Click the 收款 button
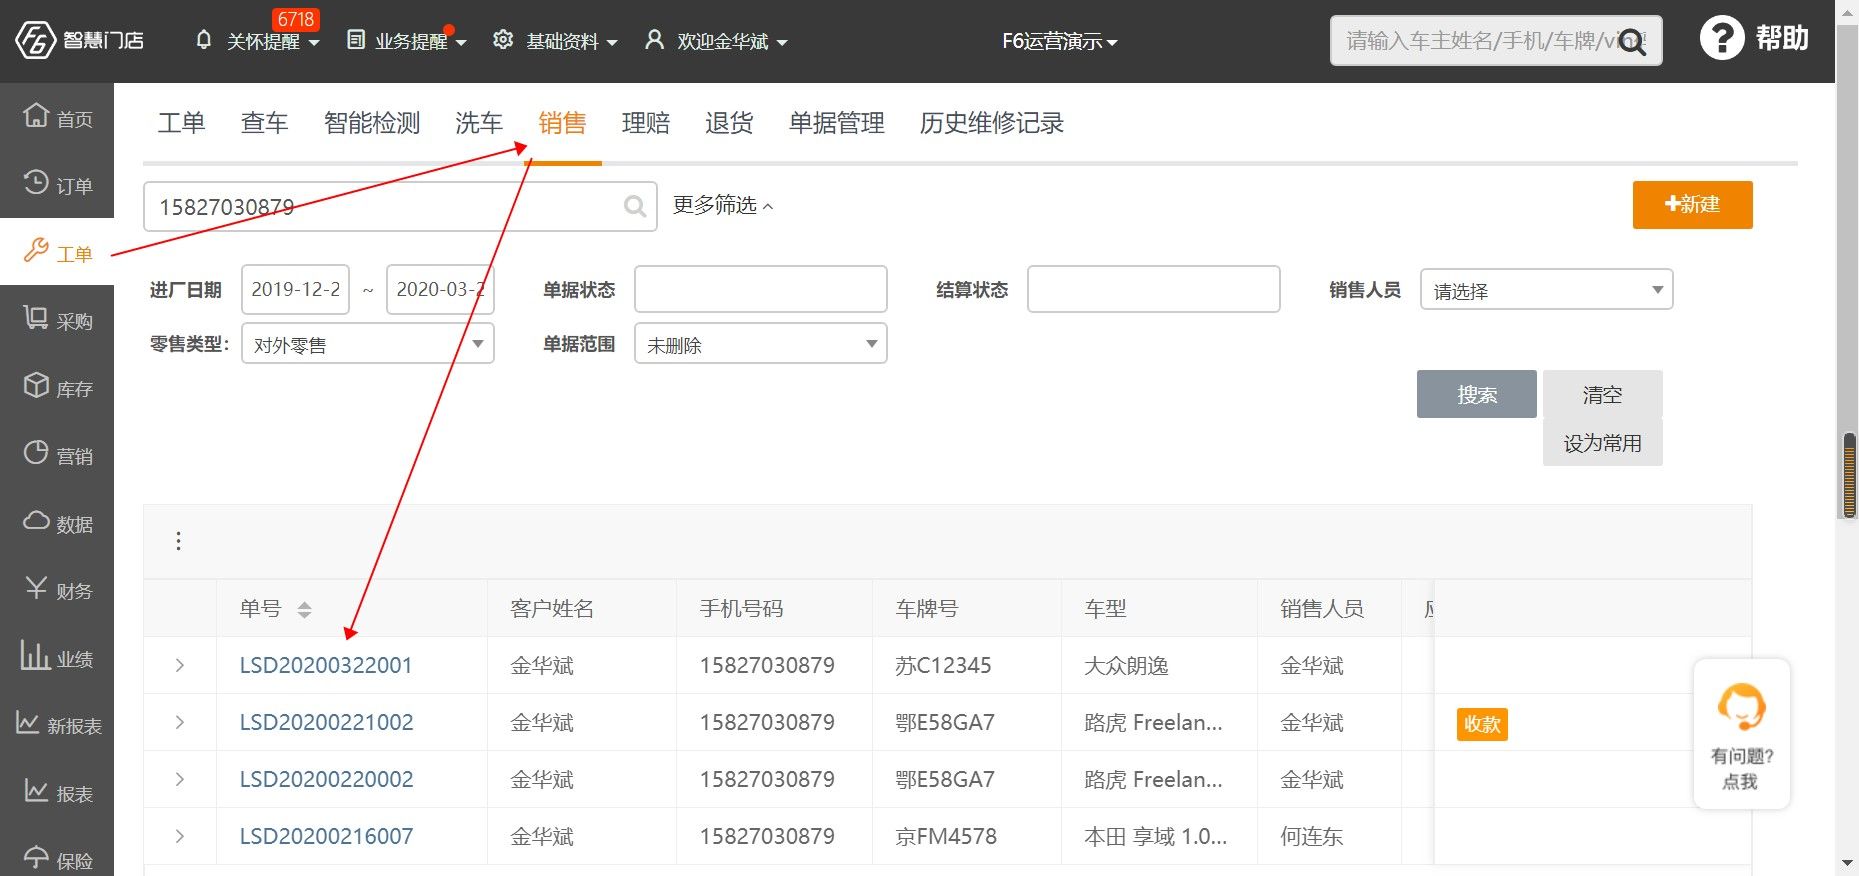1859x876 pixels. click(1482, 724)
